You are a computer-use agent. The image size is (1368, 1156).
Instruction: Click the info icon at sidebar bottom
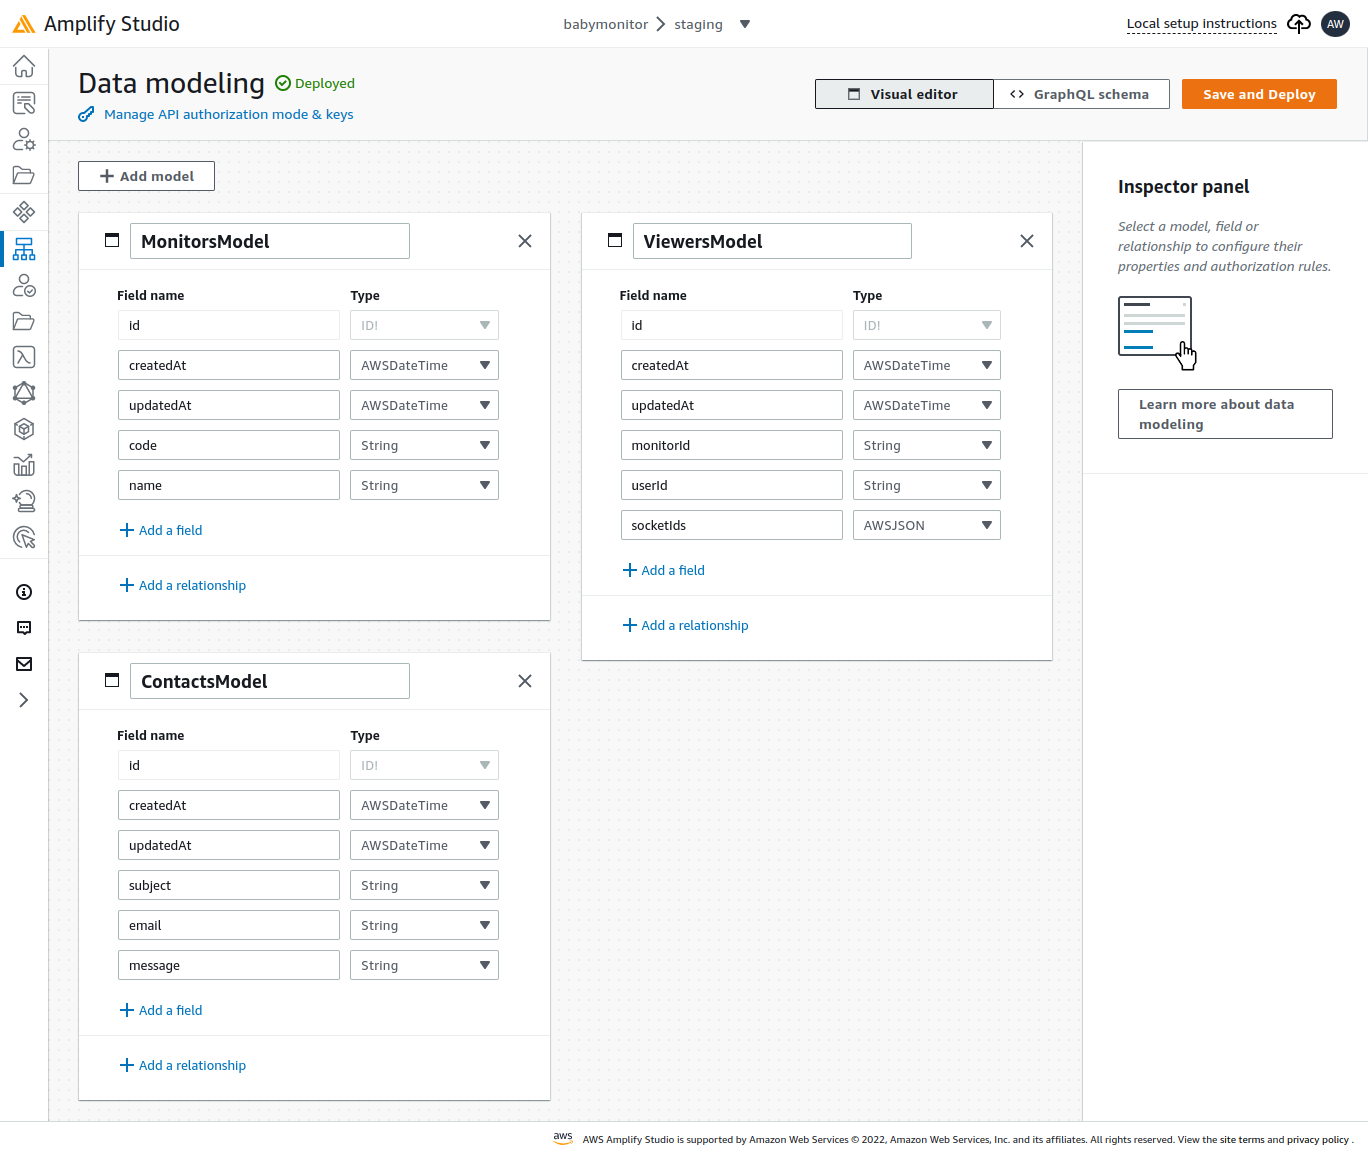point(24,592)
